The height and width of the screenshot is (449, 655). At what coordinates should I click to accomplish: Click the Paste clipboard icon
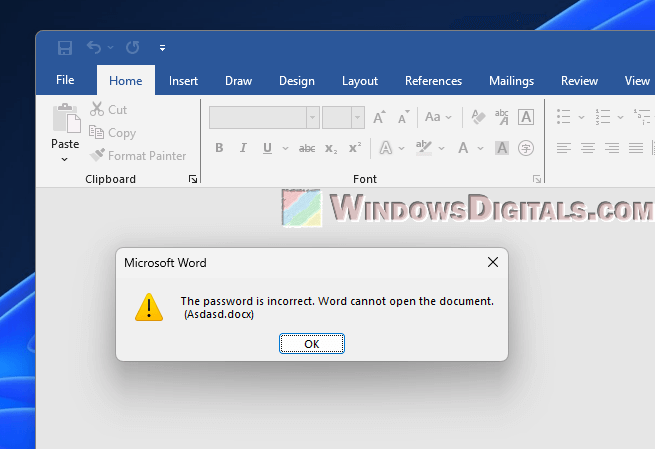pyautogui.click(x=66, y=118)
